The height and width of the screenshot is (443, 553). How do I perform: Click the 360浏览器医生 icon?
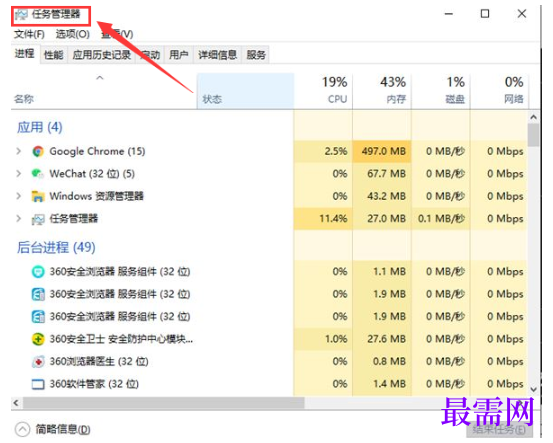pyautogui.click(x=38, y=362)
